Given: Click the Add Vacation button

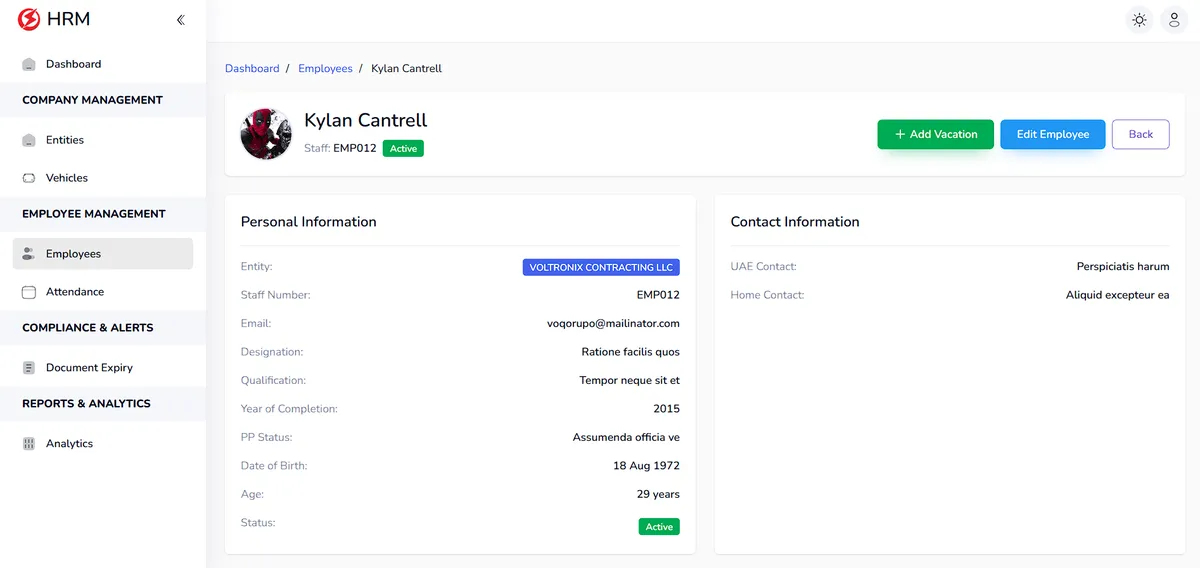Looking at the screenshot, I should [x=935, y=134].
